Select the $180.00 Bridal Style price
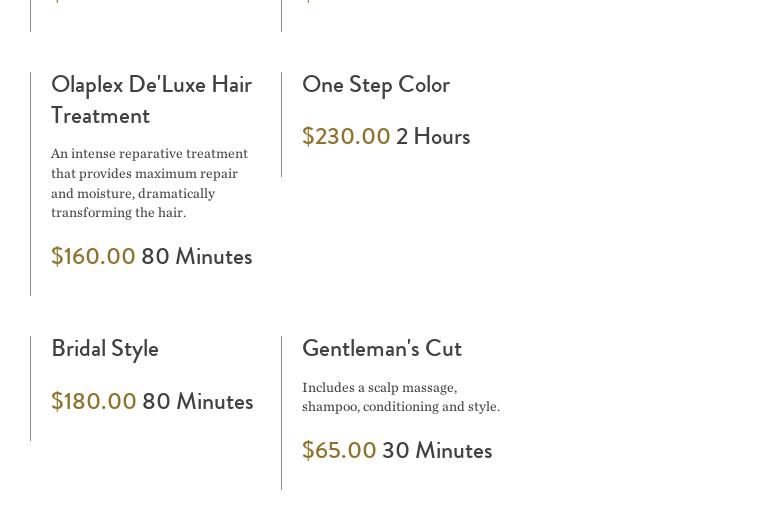Screen dimensions: 770x508 click(93, 401)
